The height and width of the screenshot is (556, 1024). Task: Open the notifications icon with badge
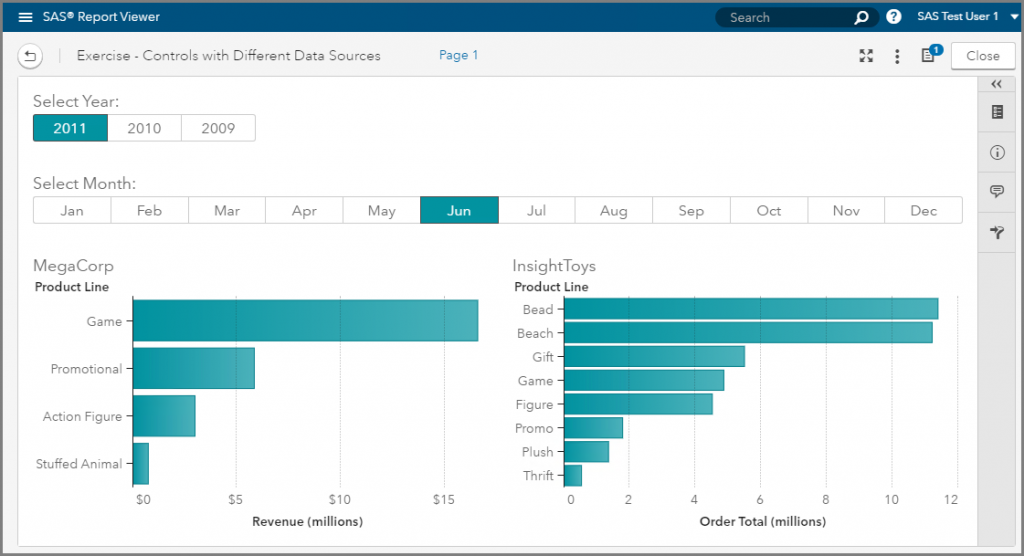coord(928,56)
